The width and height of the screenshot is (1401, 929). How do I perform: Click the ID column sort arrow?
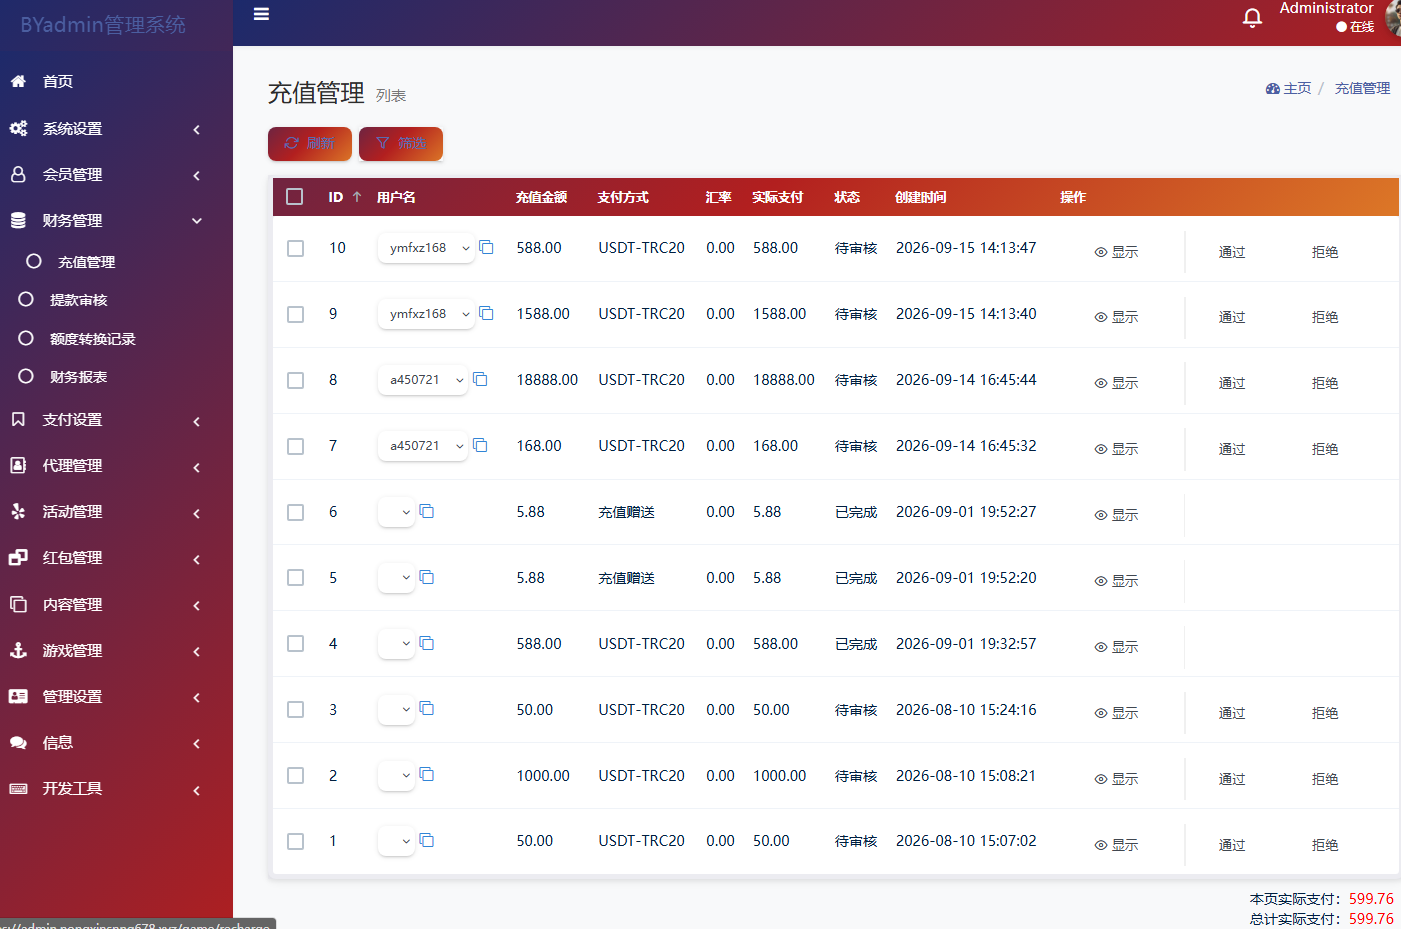pos(356,197)
